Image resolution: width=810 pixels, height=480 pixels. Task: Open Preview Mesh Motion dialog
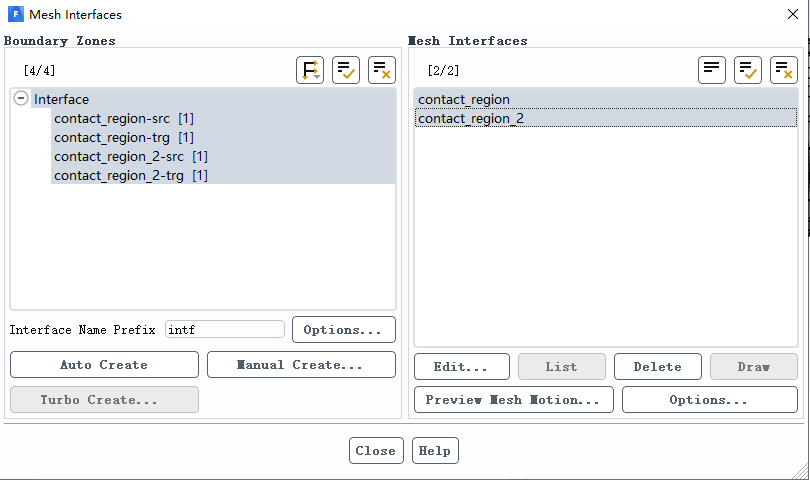click(513, 400)
